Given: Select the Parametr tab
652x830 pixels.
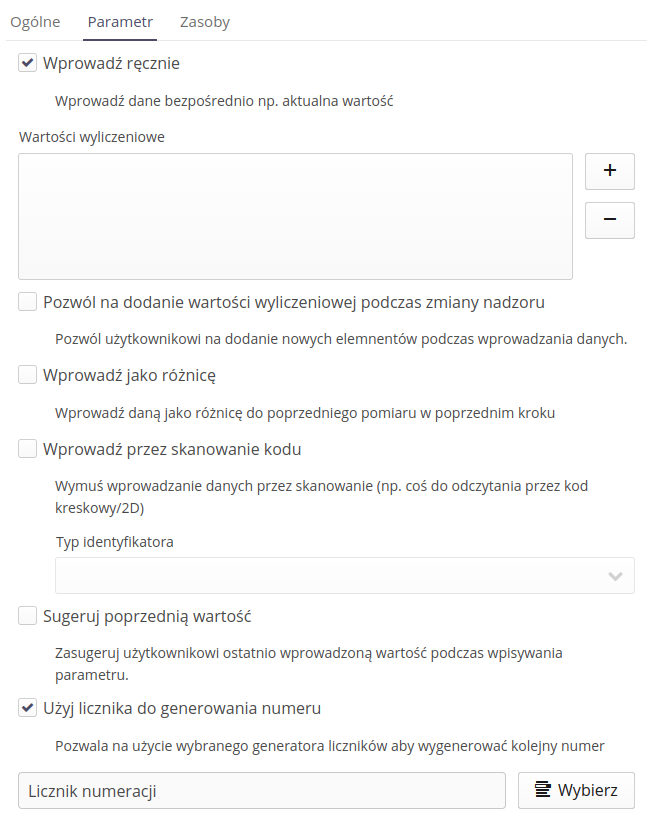Looking at the screenshot, I should pyautogui.click(x=120, y=22).
